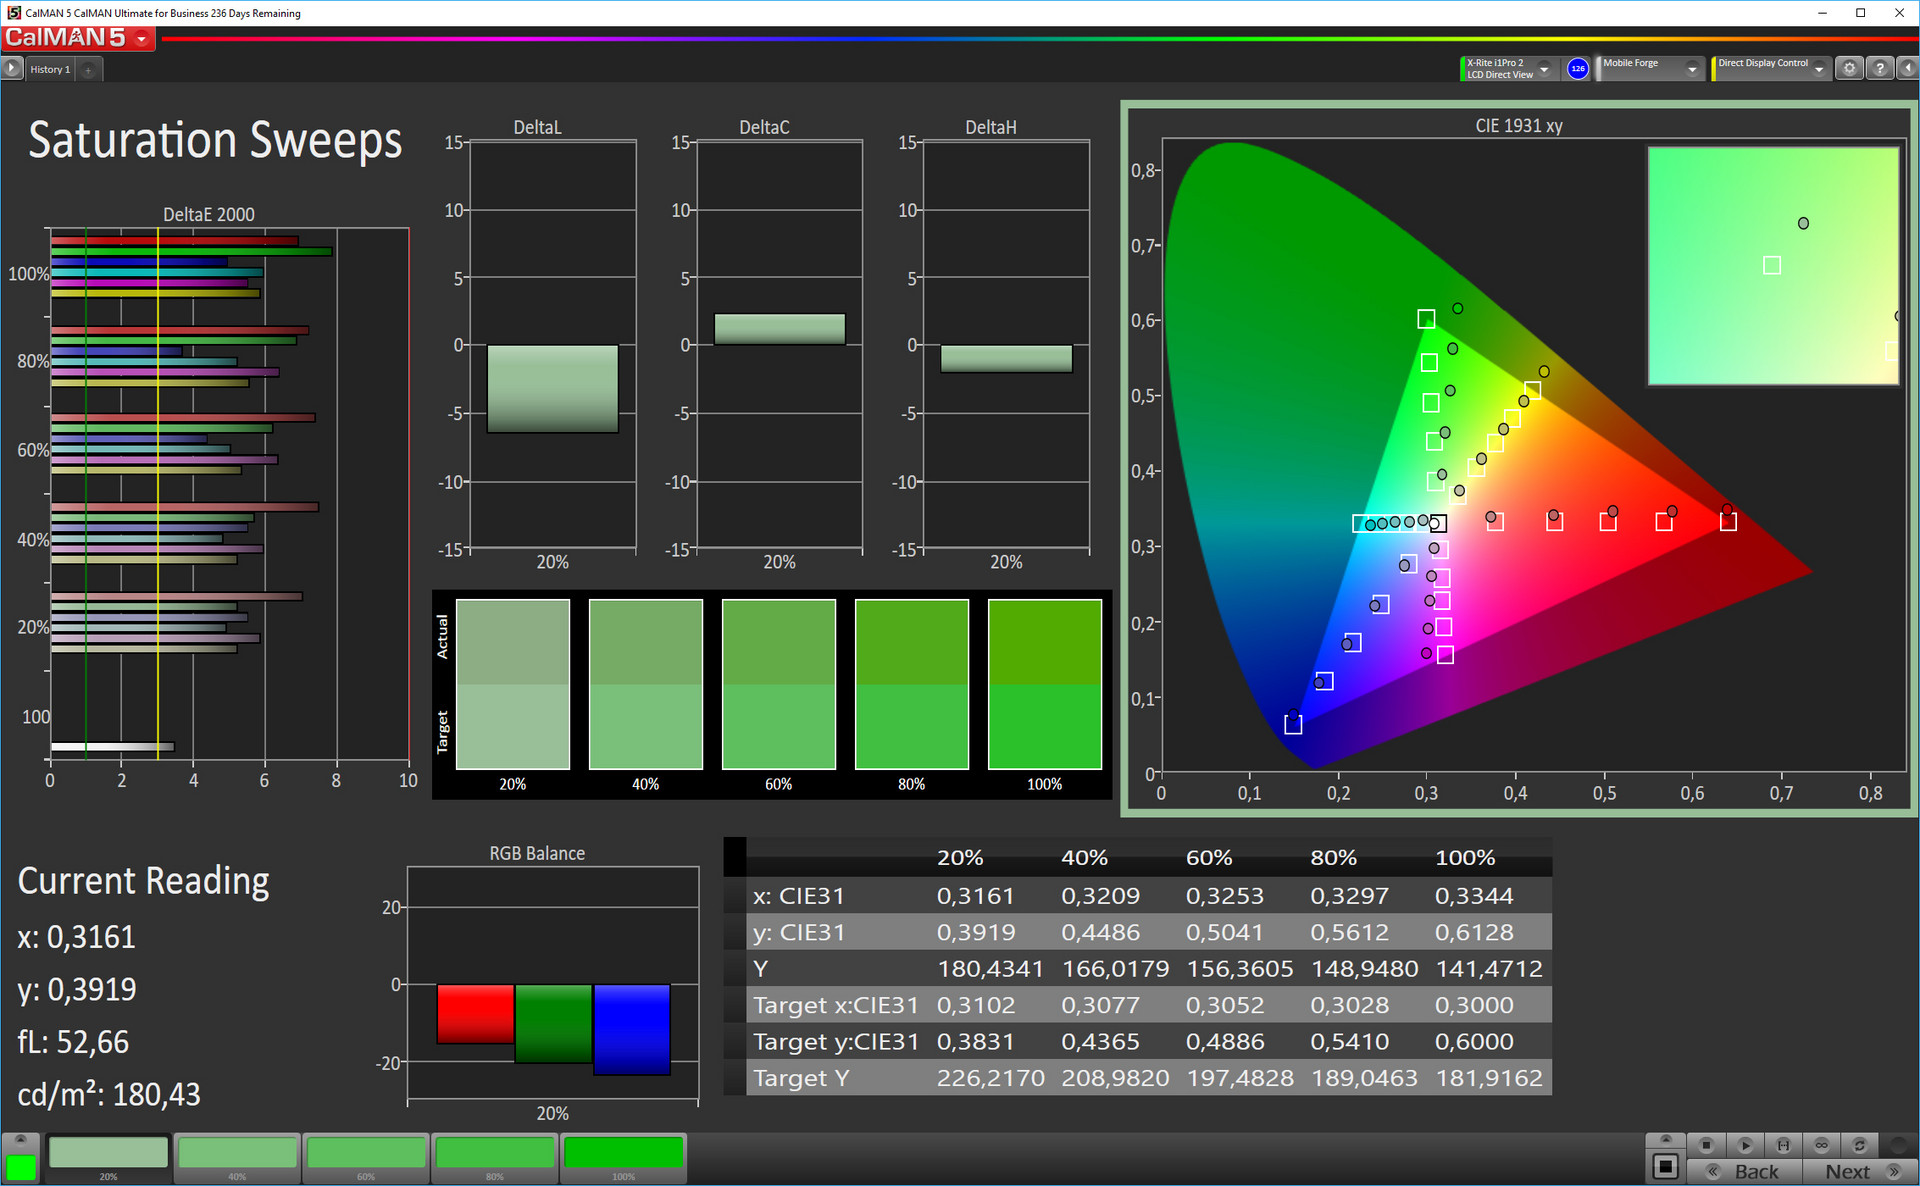Click the refresh cycle icon
Viewport: 1920px width, 1186px height.
click(x=1859, y=1145)
